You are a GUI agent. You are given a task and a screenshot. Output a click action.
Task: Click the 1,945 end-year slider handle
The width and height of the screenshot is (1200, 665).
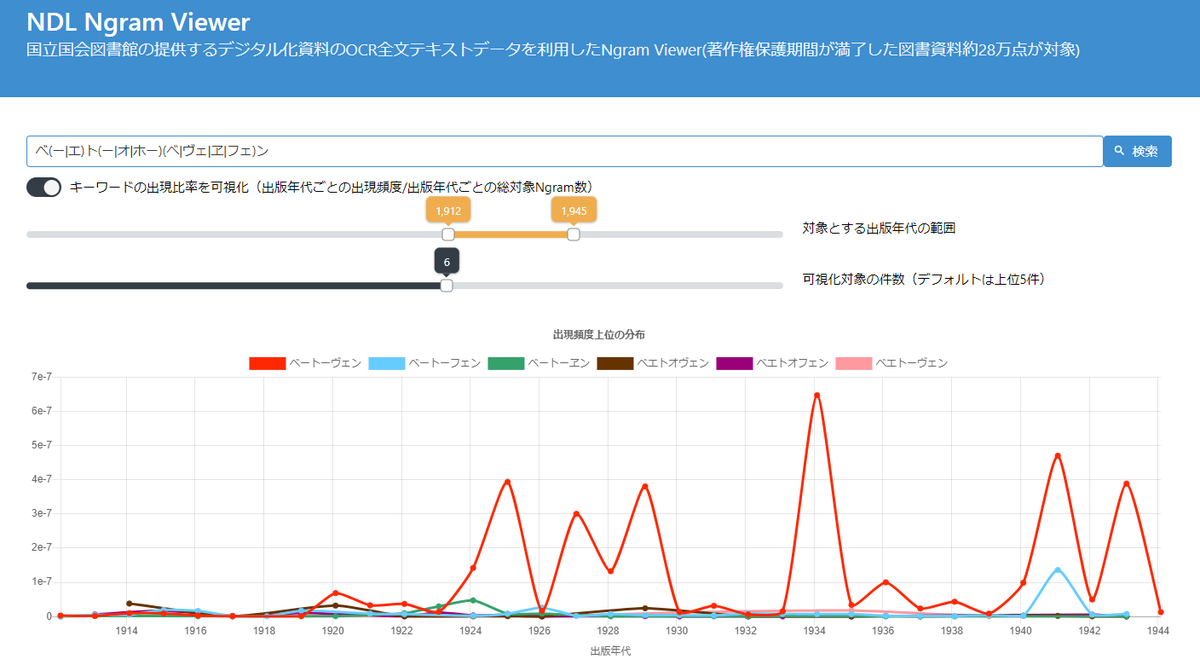click(x=573, y=234)
